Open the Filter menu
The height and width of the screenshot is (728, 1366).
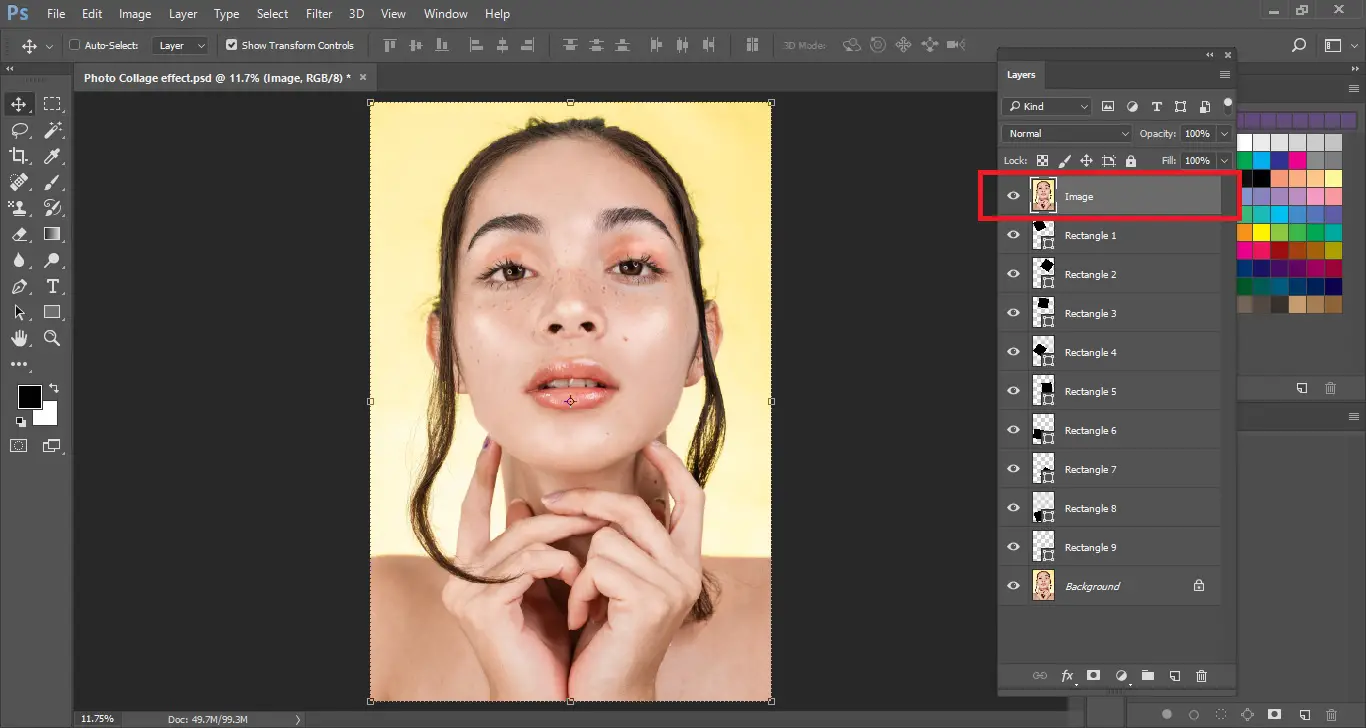(318, 13)
